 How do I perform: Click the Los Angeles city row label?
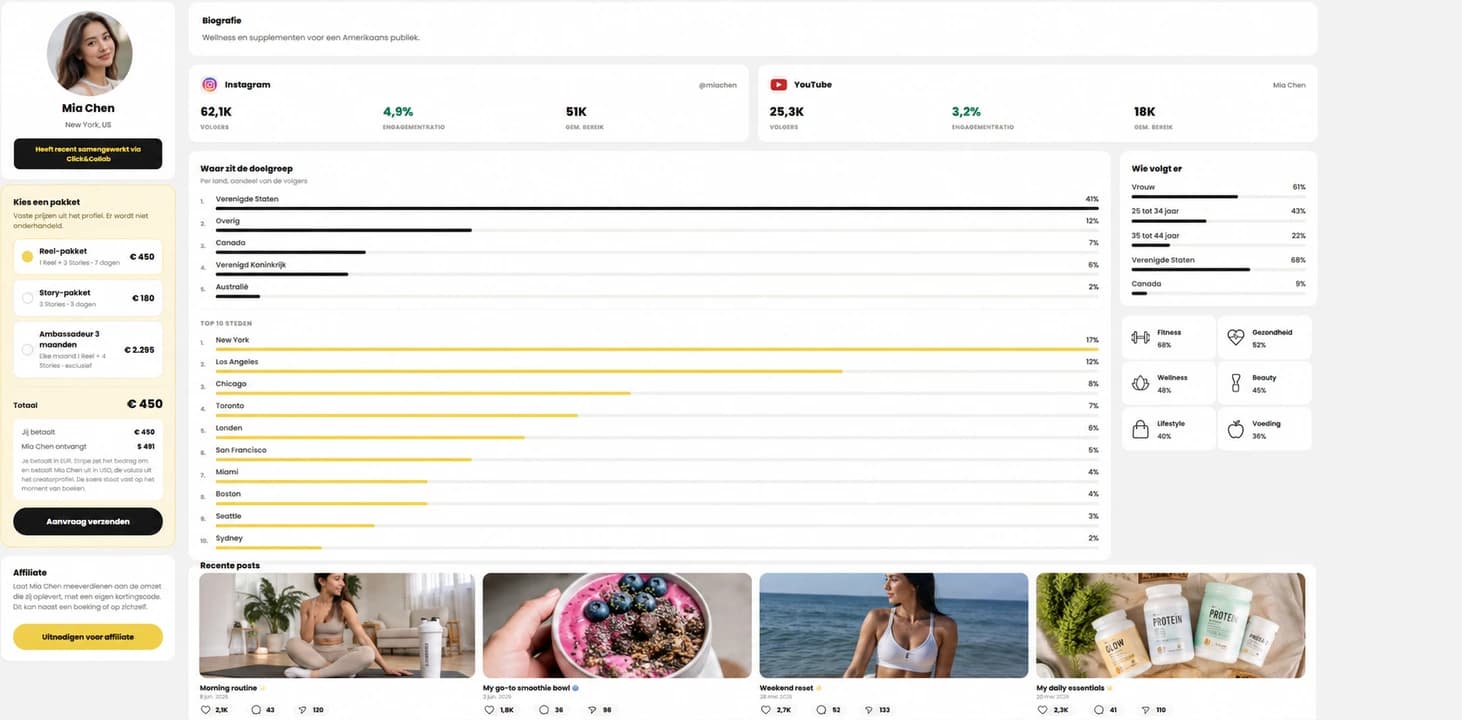point(237,362)
